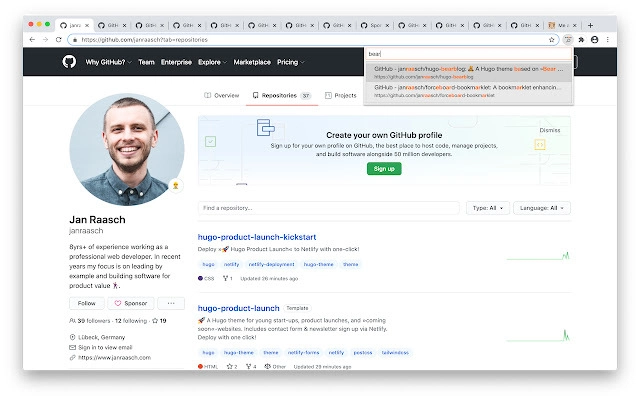Viewport: 640px width, 400px height.
Task: Bookmark this page with the star icon
Action: coord(551,40)
